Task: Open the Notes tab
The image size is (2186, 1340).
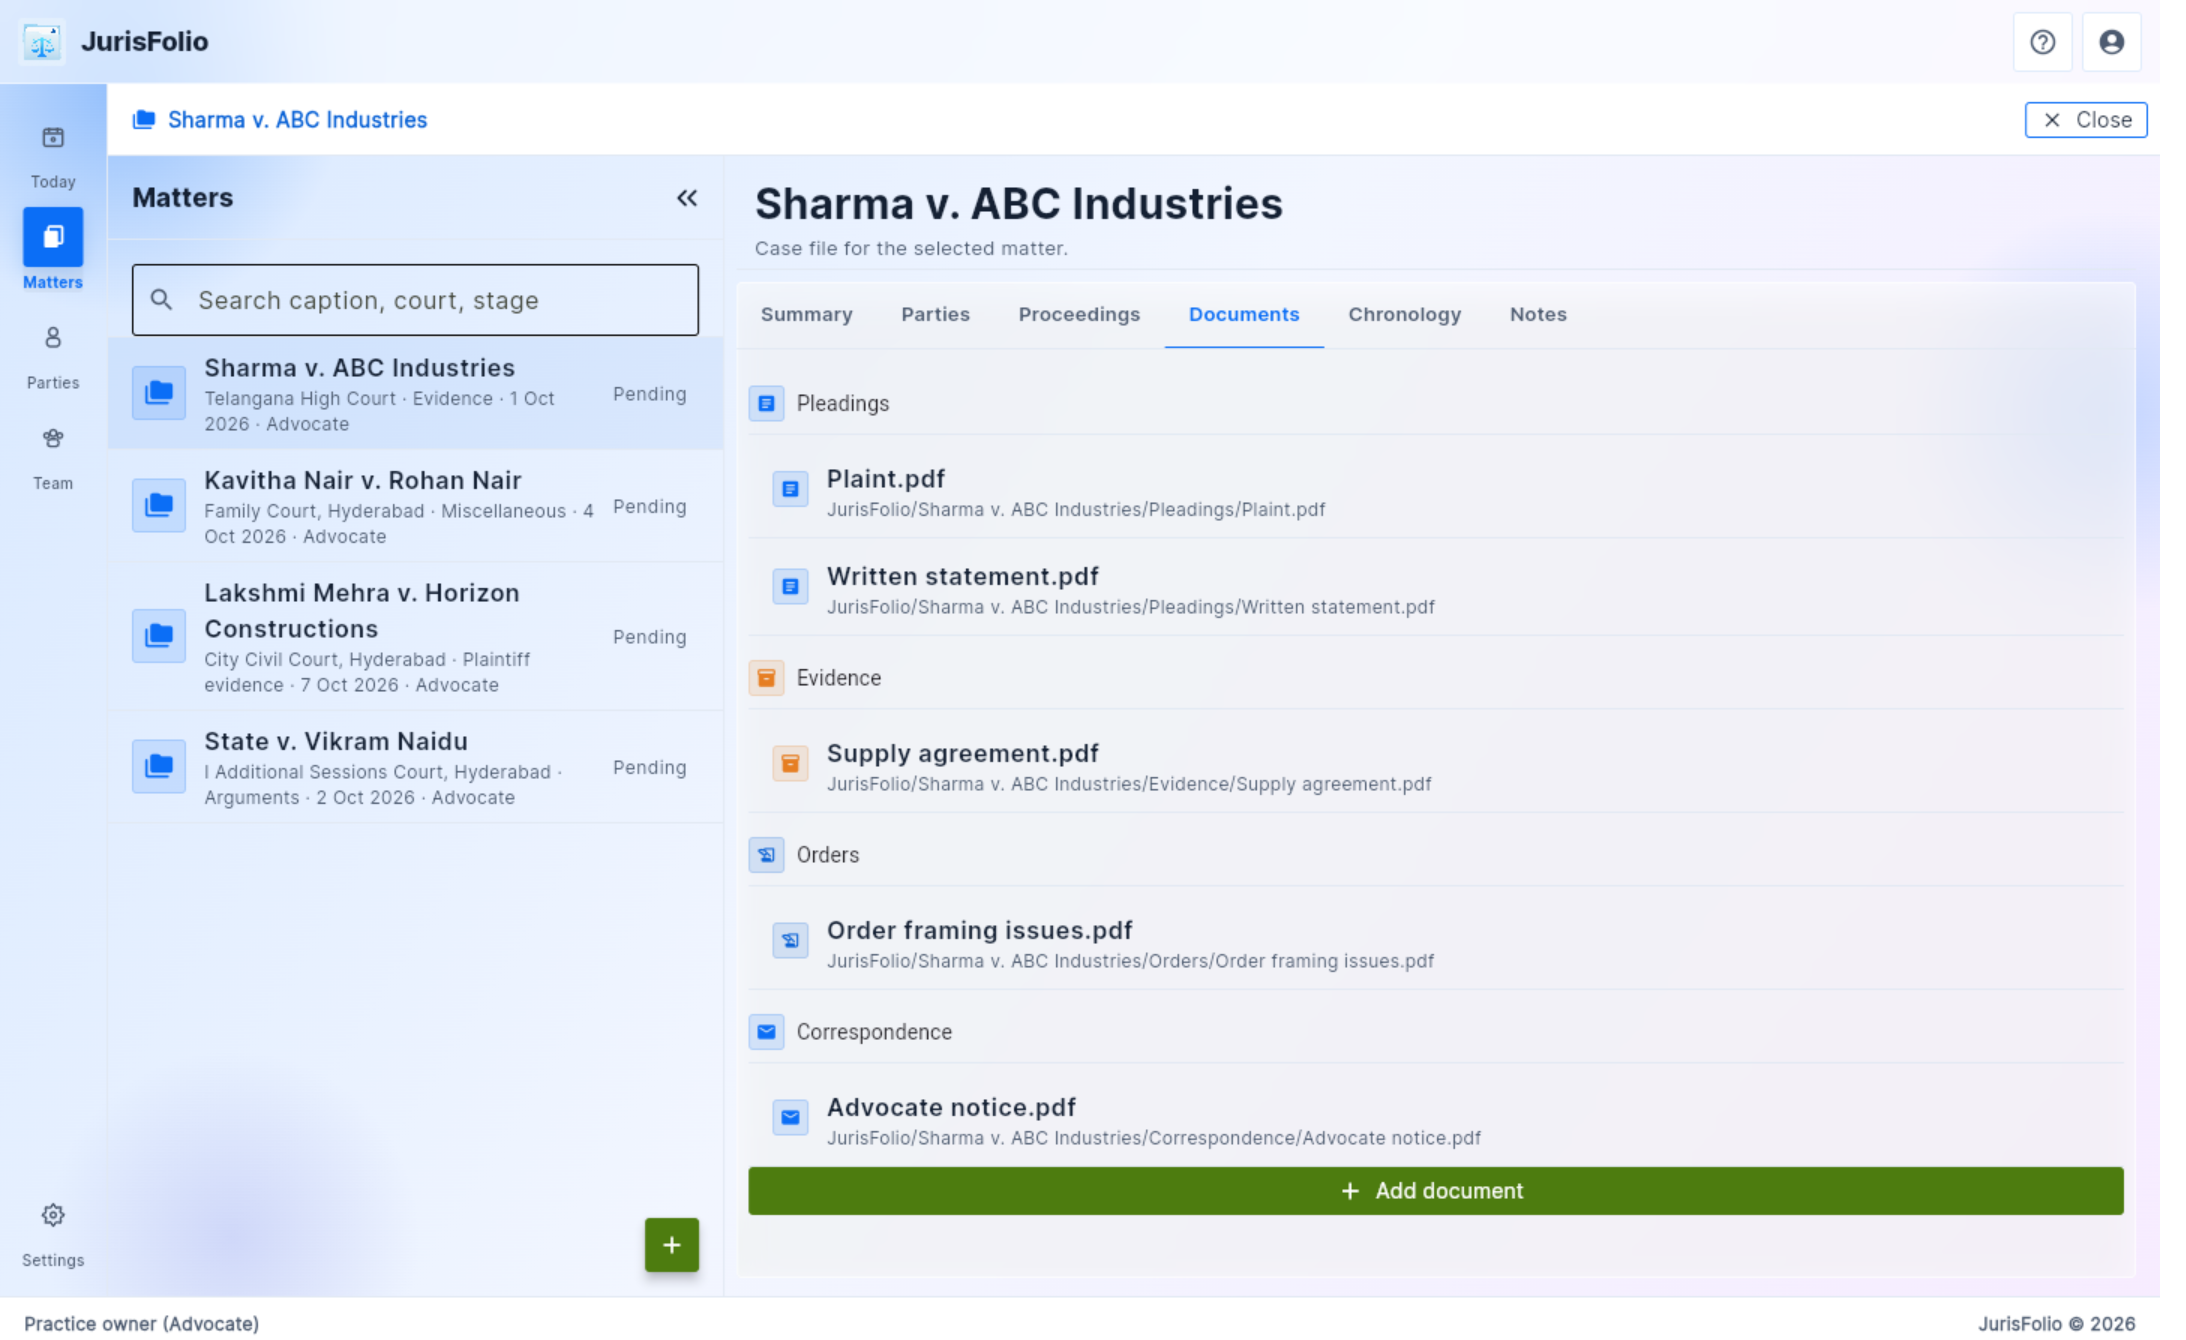Action: 1537,315
